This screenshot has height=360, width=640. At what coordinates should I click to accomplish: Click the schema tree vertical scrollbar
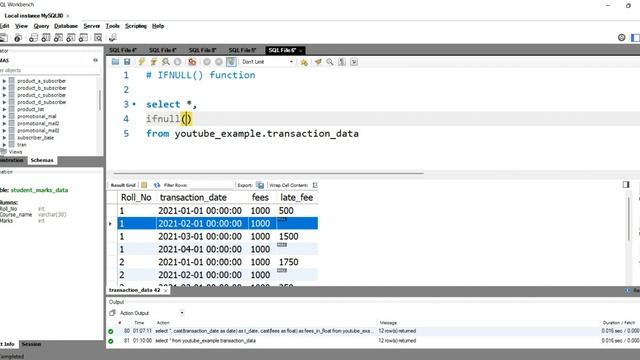point(99,100)
